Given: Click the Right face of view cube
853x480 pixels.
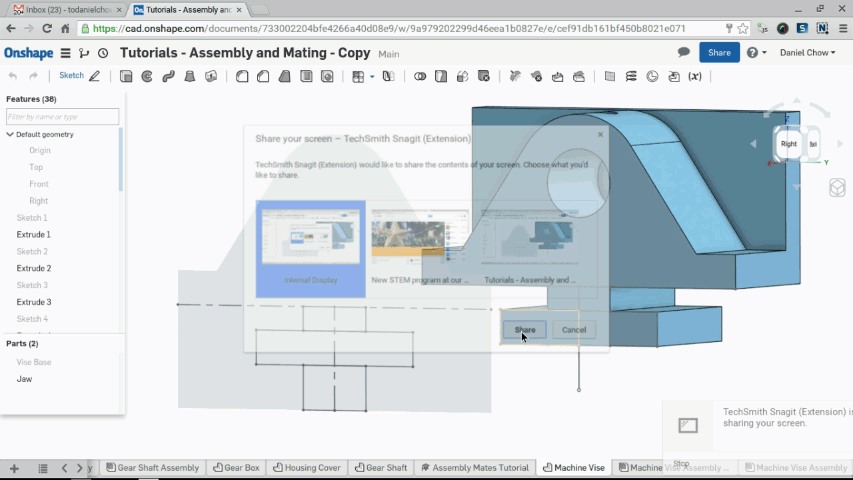Looking at the screenshot, I should point(789,144).
